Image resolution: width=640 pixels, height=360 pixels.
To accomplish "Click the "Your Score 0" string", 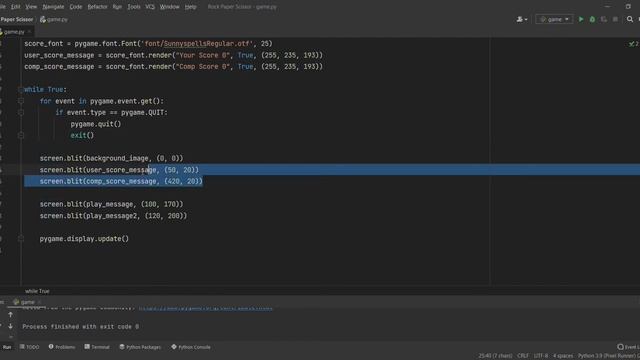I will 202,55.
